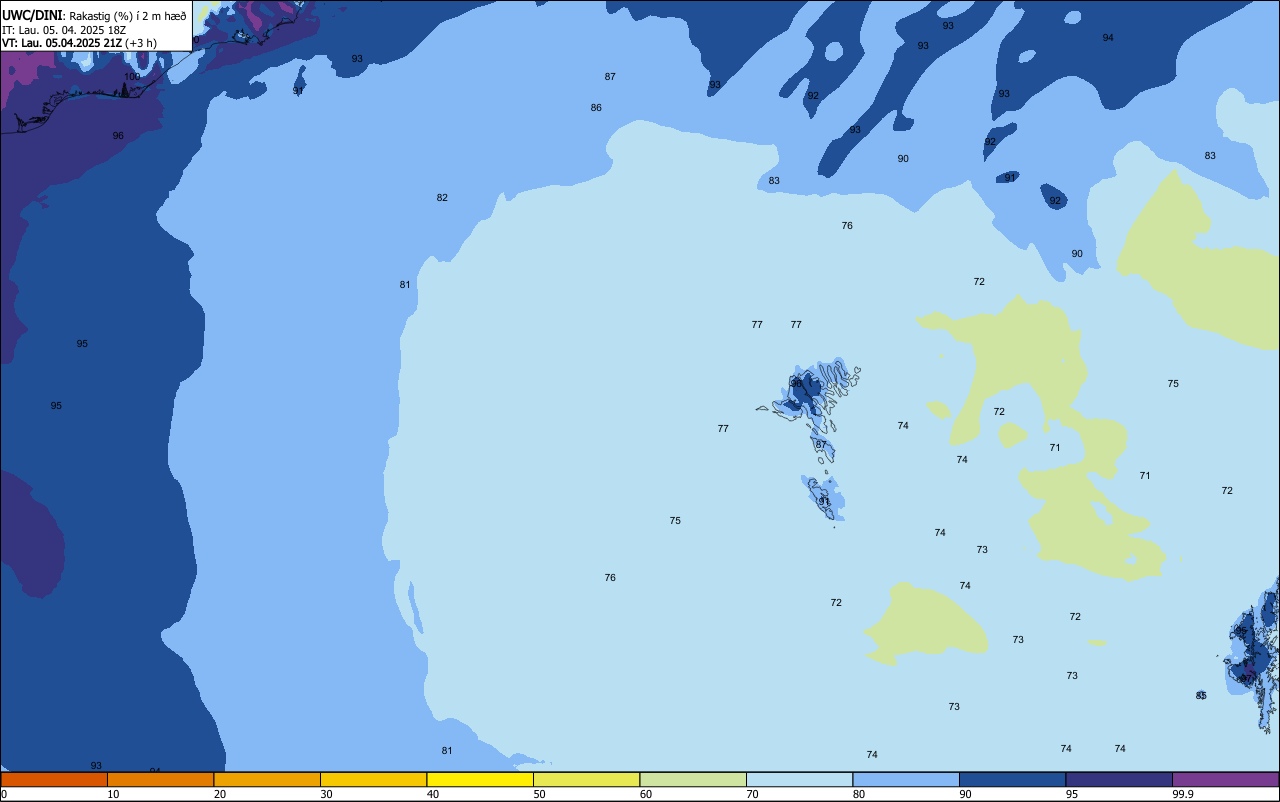Image resolution: width=1280 pixels, height=802 pixels.
Task: Click the "10" legend tick label
Action: 114,794
